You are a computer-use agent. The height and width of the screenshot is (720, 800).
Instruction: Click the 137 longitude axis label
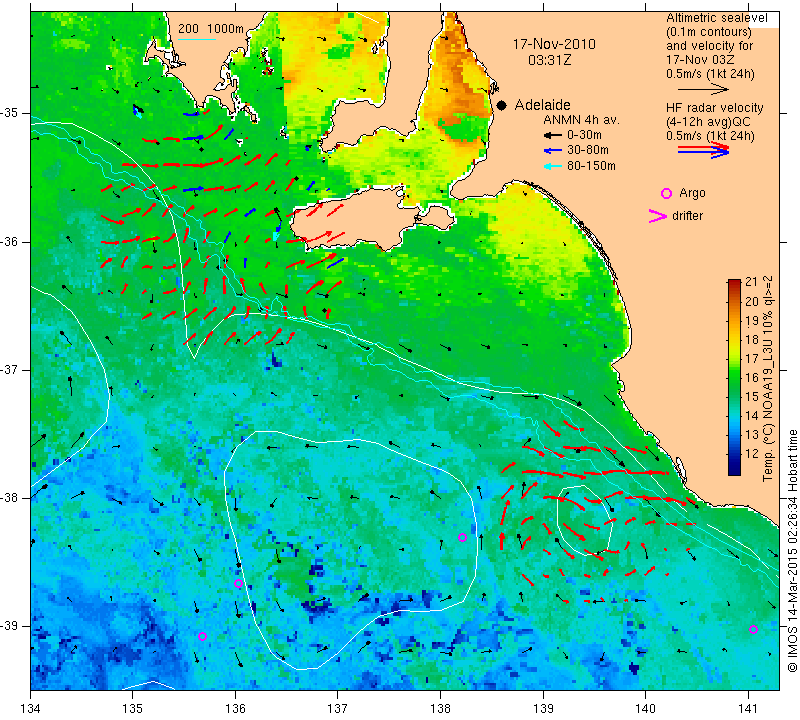pyautogui.click(x=337, y=709)
